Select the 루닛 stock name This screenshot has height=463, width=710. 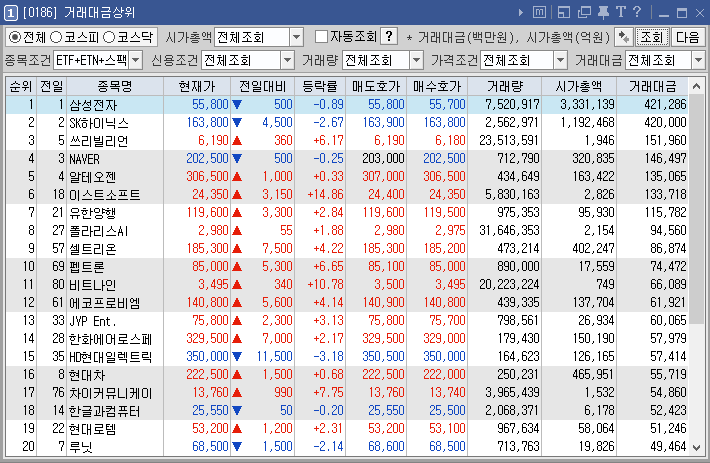coord(81,447)
